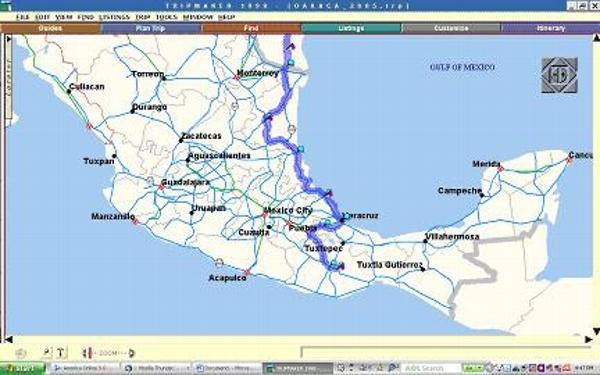
Task: Open the Customize tab
Action: pyautogui.click(x=451, y=28)
